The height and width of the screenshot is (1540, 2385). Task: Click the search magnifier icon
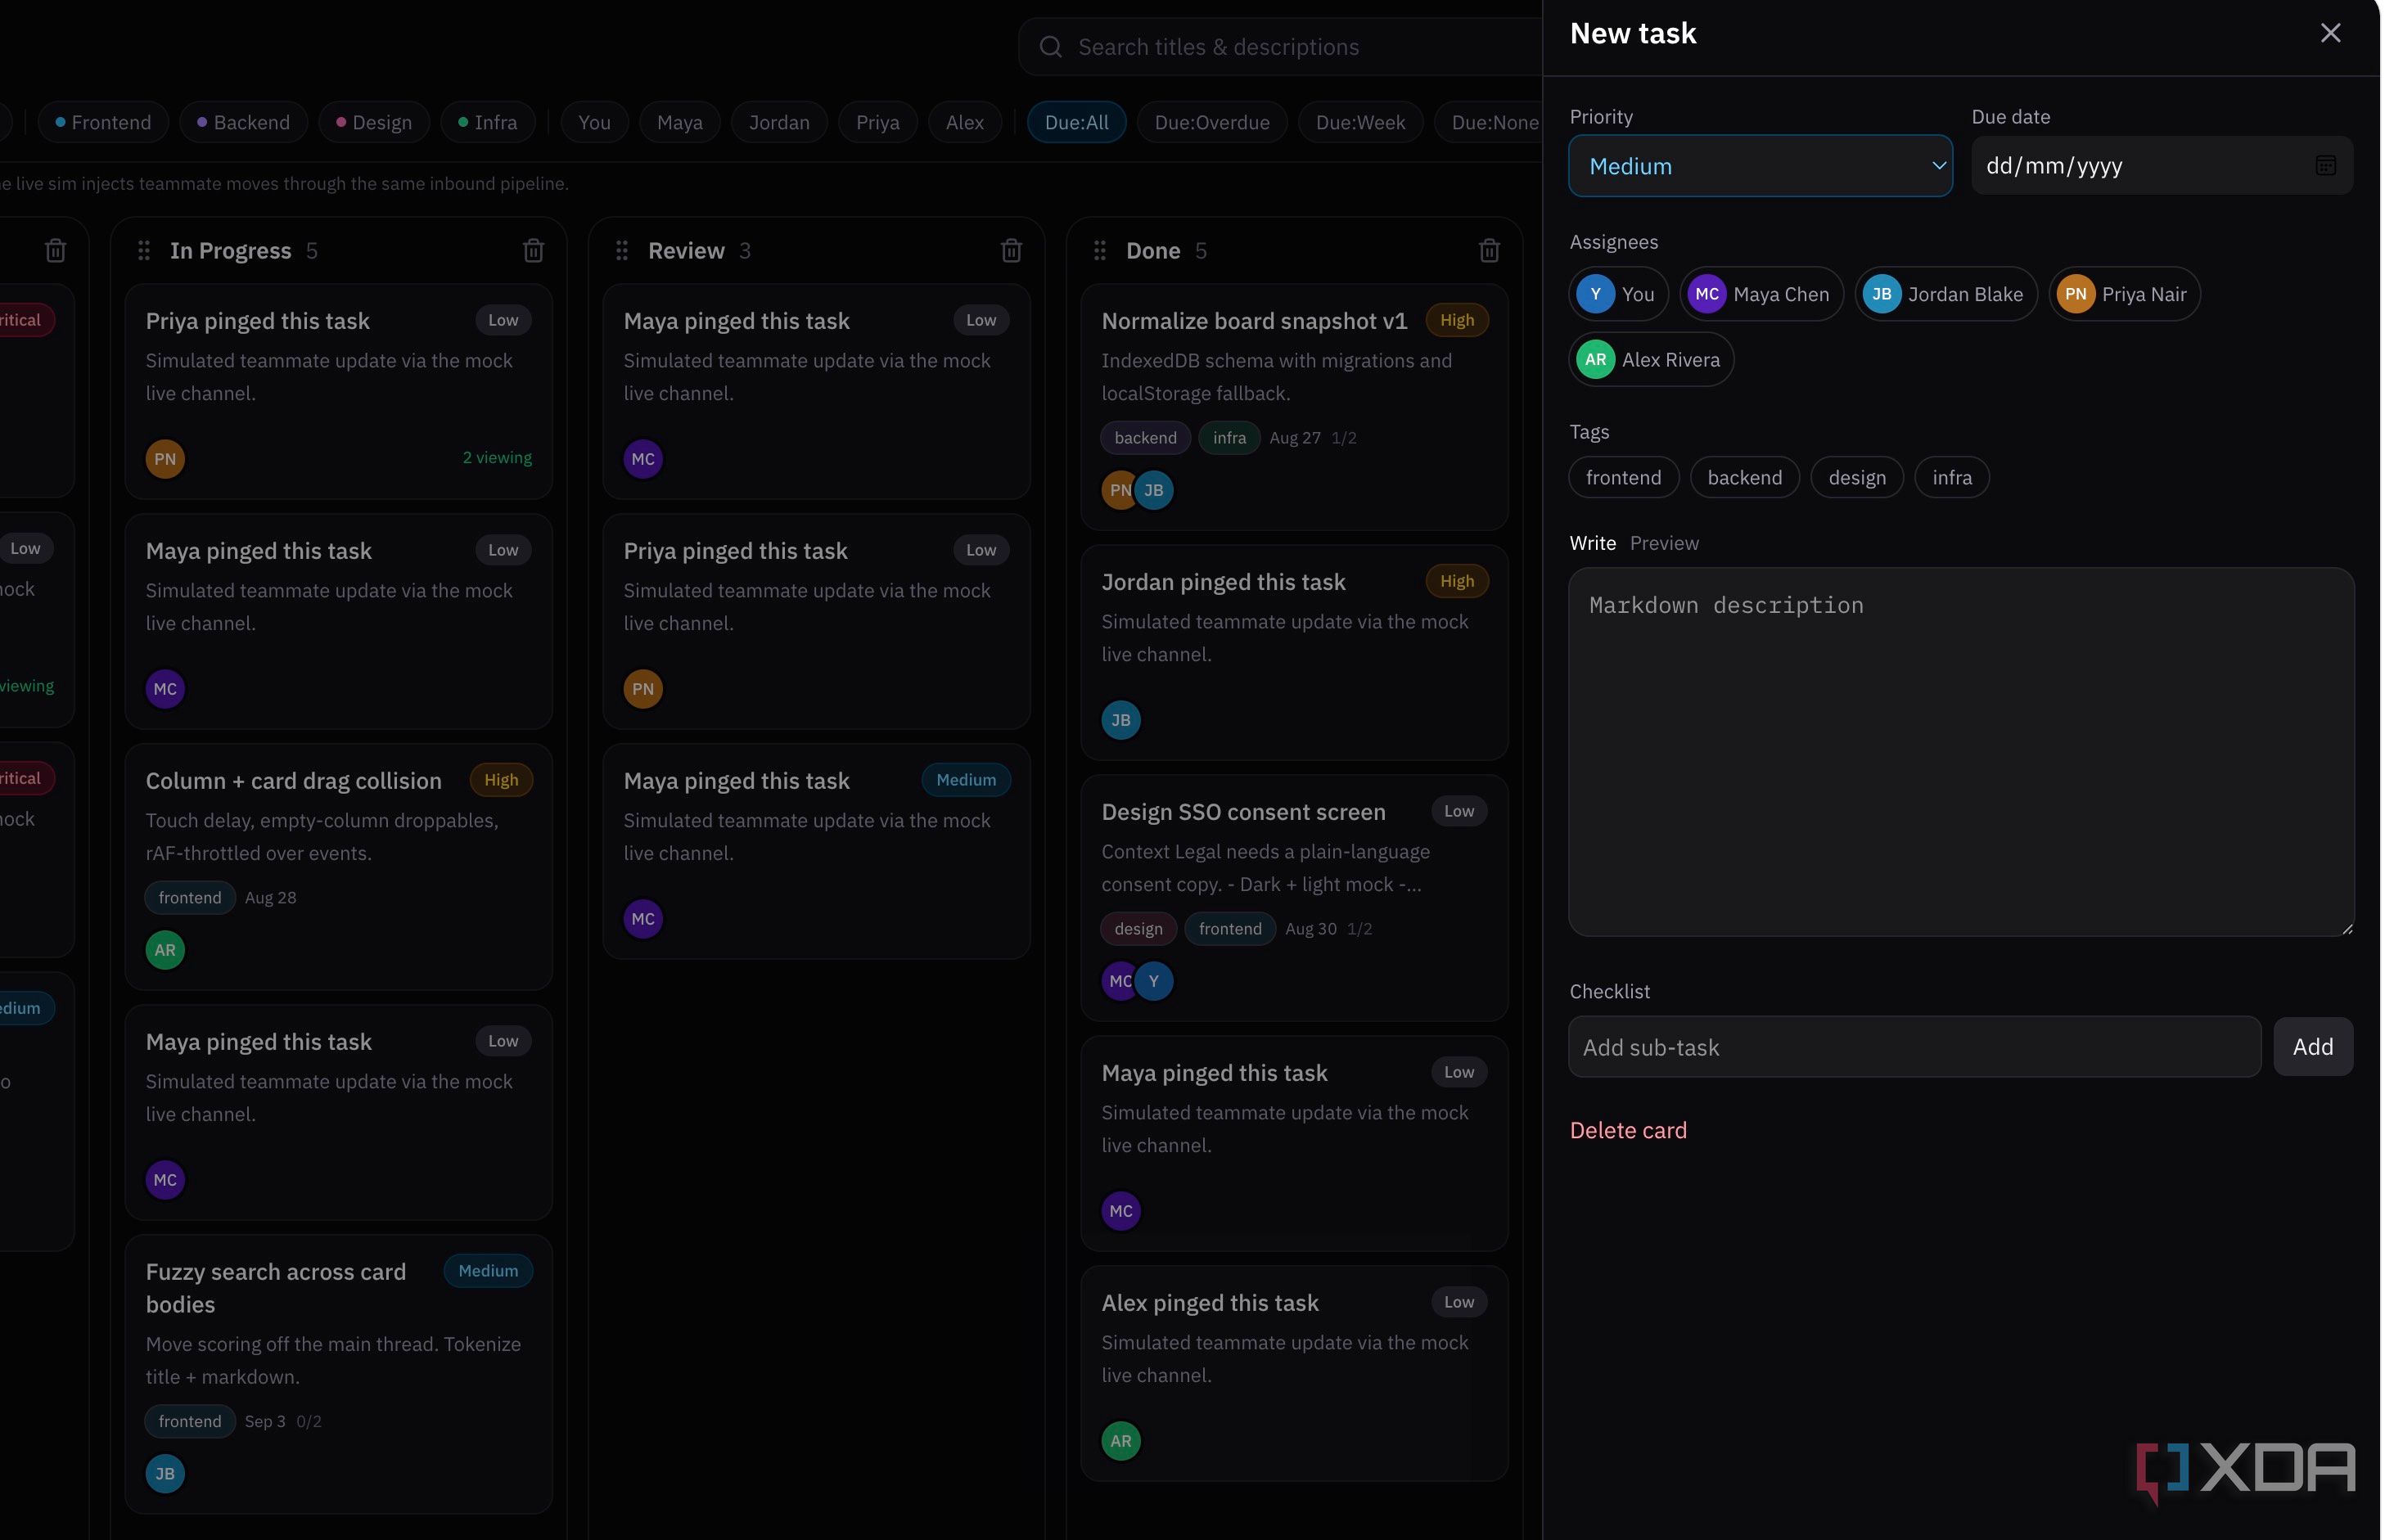click(1050, 47)
